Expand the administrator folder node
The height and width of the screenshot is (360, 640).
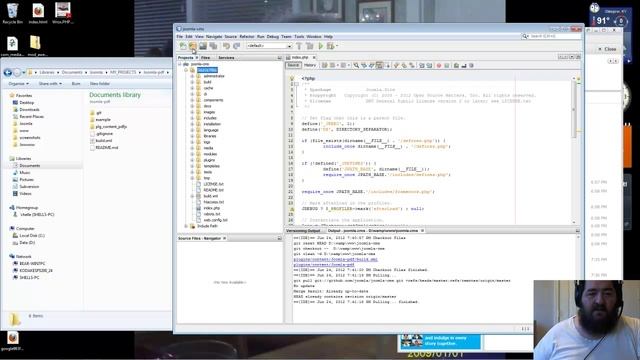192,76
